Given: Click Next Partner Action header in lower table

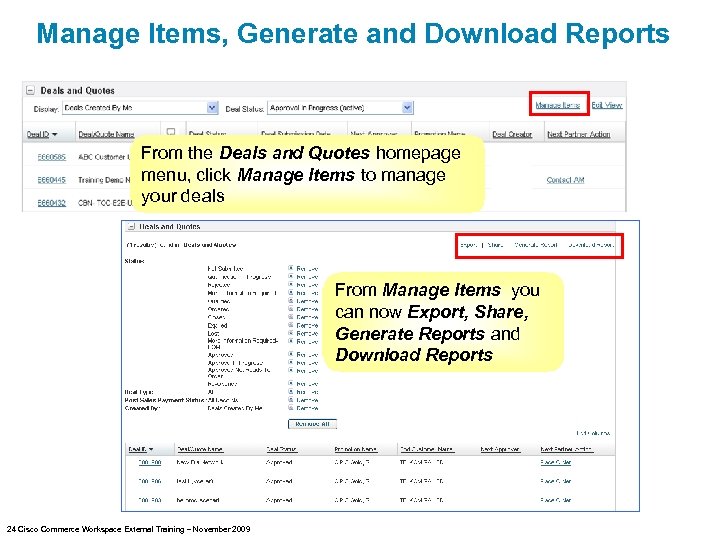Looking at the screenshot, I should 567,449.
